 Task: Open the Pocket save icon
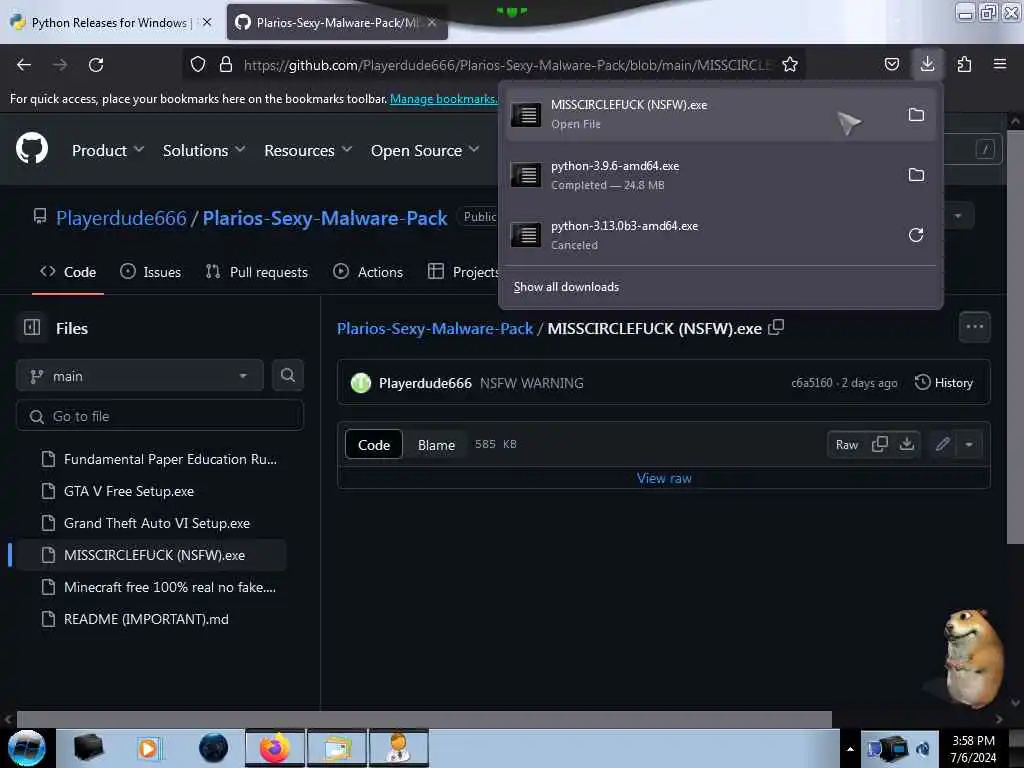(891, 64)
